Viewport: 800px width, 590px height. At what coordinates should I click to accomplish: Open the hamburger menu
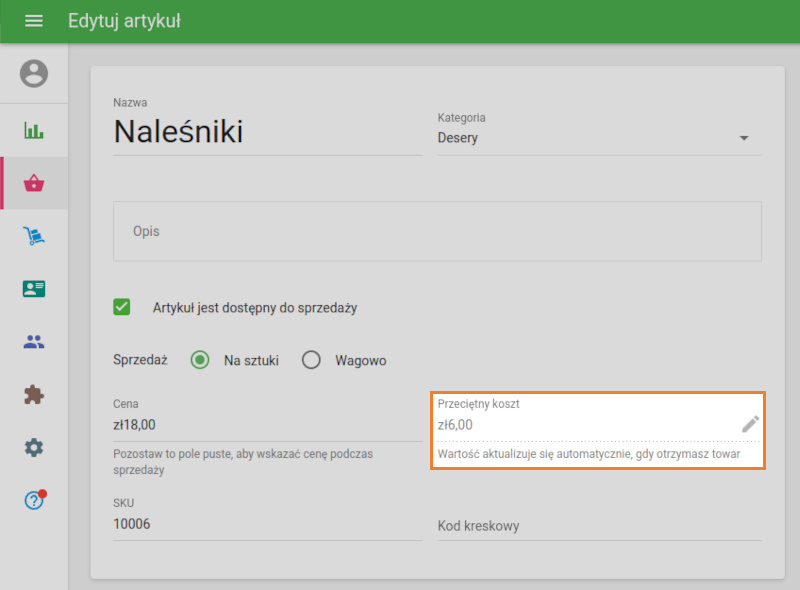tap(34, 21)
